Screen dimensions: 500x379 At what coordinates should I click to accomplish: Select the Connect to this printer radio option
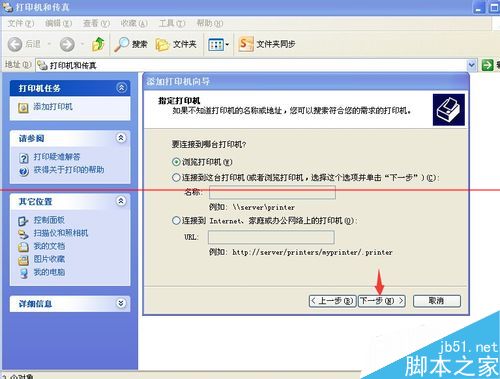point(176,178)
